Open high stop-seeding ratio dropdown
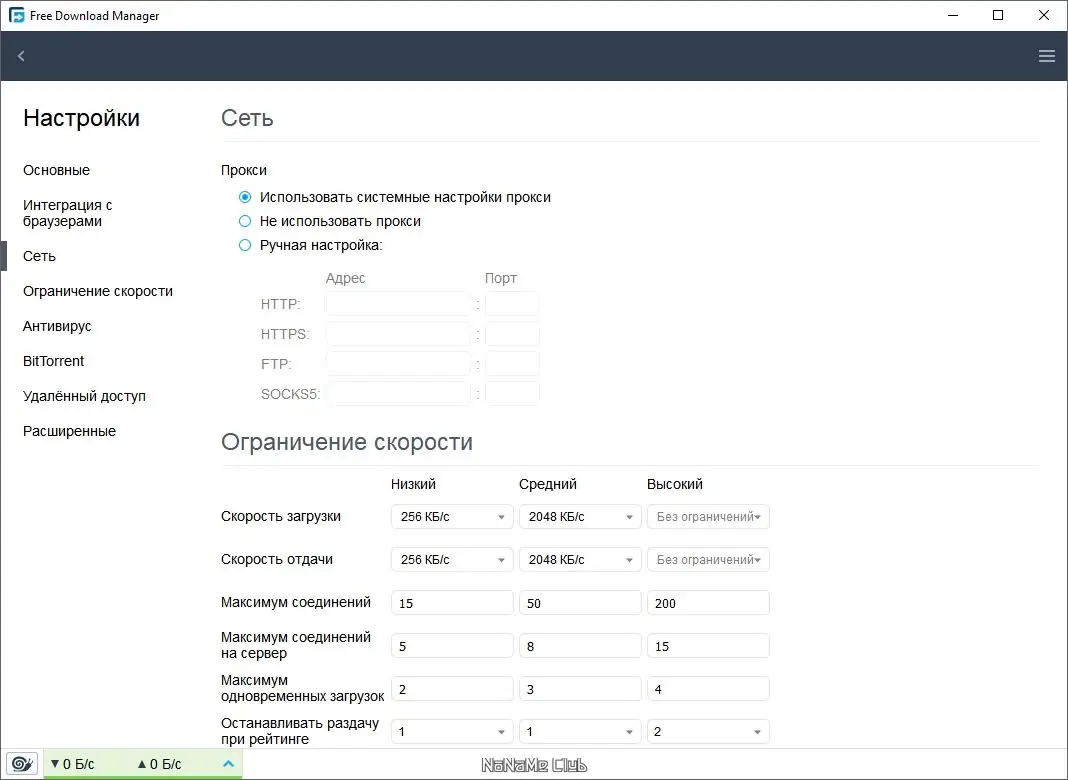The width and height of the screenshot is (1068, 780). (708, 732)
